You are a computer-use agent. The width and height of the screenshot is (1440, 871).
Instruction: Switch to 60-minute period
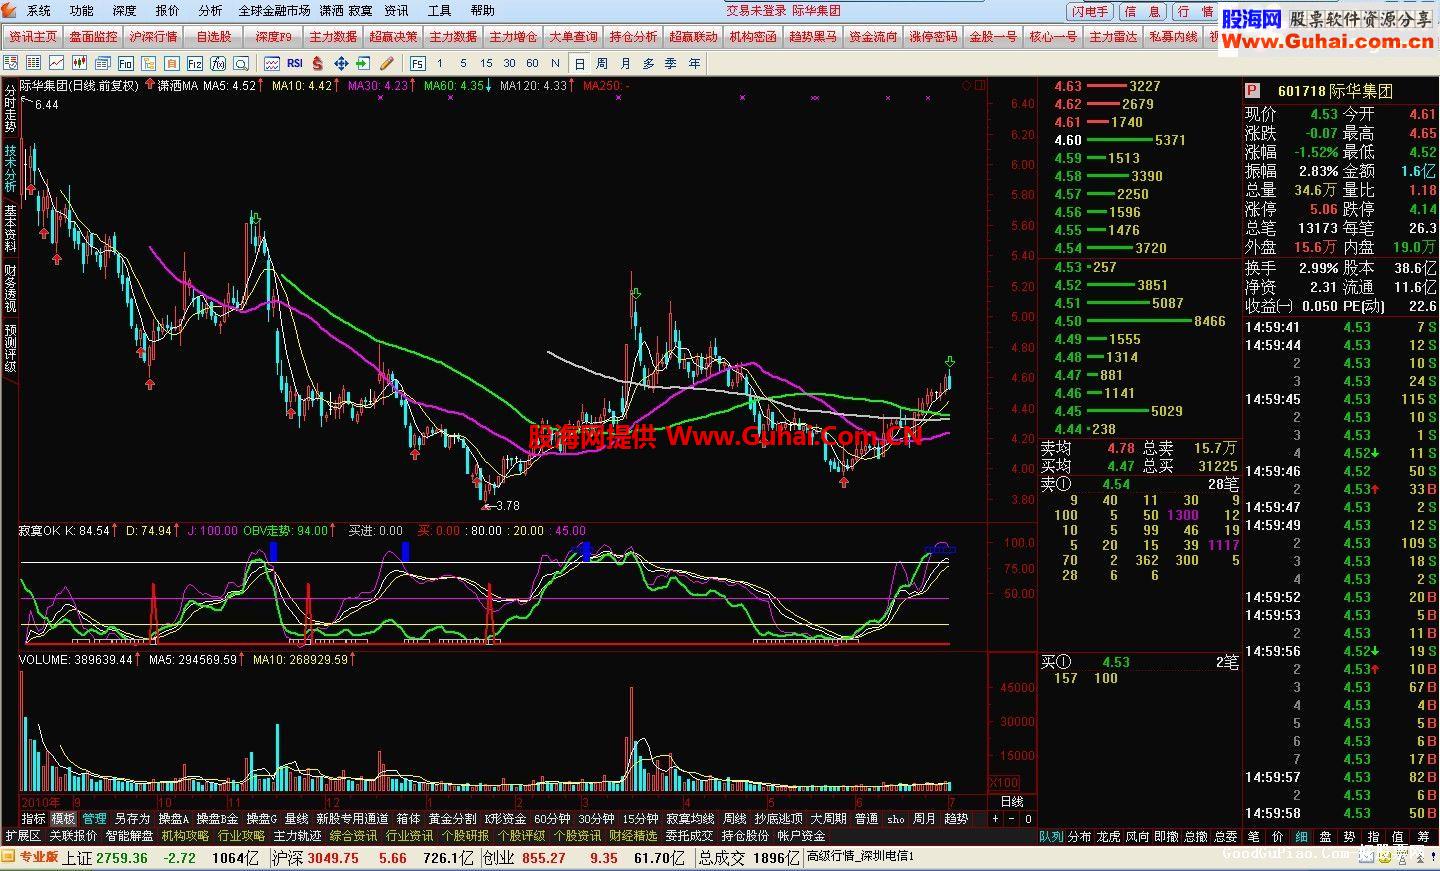532,63
